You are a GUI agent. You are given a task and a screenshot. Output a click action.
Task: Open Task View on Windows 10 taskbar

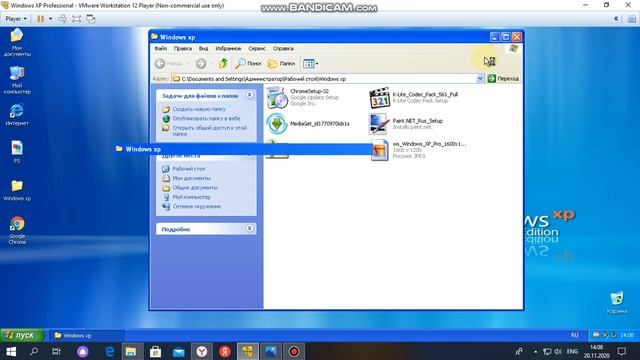[57, 351]
